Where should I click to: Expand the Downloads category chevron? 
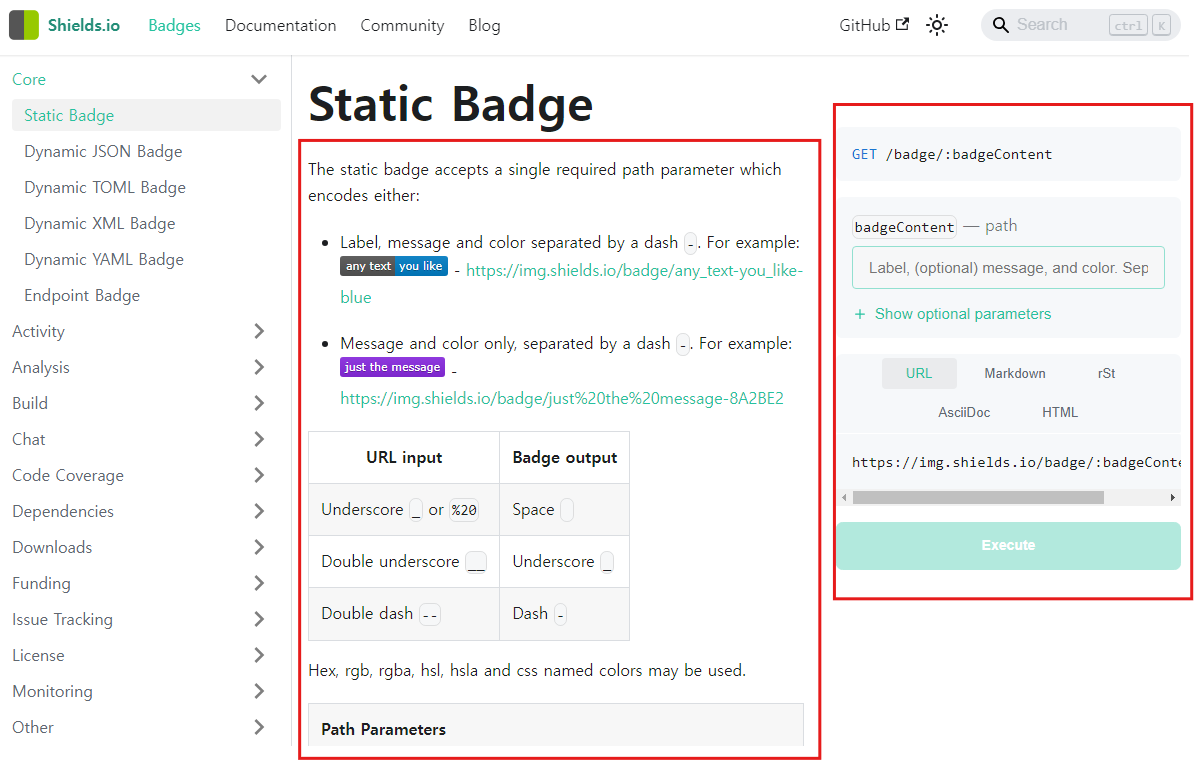(x=259, y=547)
